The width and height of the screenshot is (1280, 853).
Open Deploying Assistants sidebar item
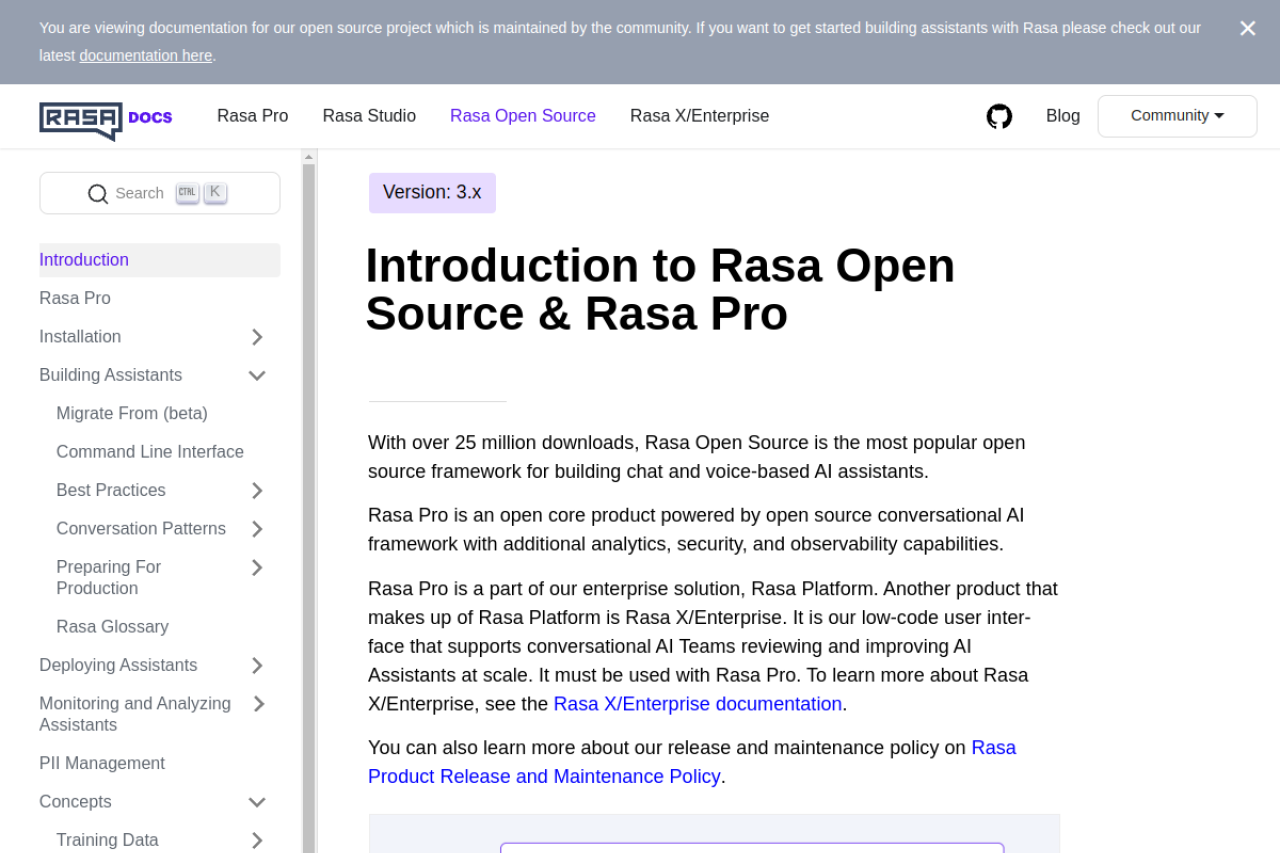coord(118,666)
